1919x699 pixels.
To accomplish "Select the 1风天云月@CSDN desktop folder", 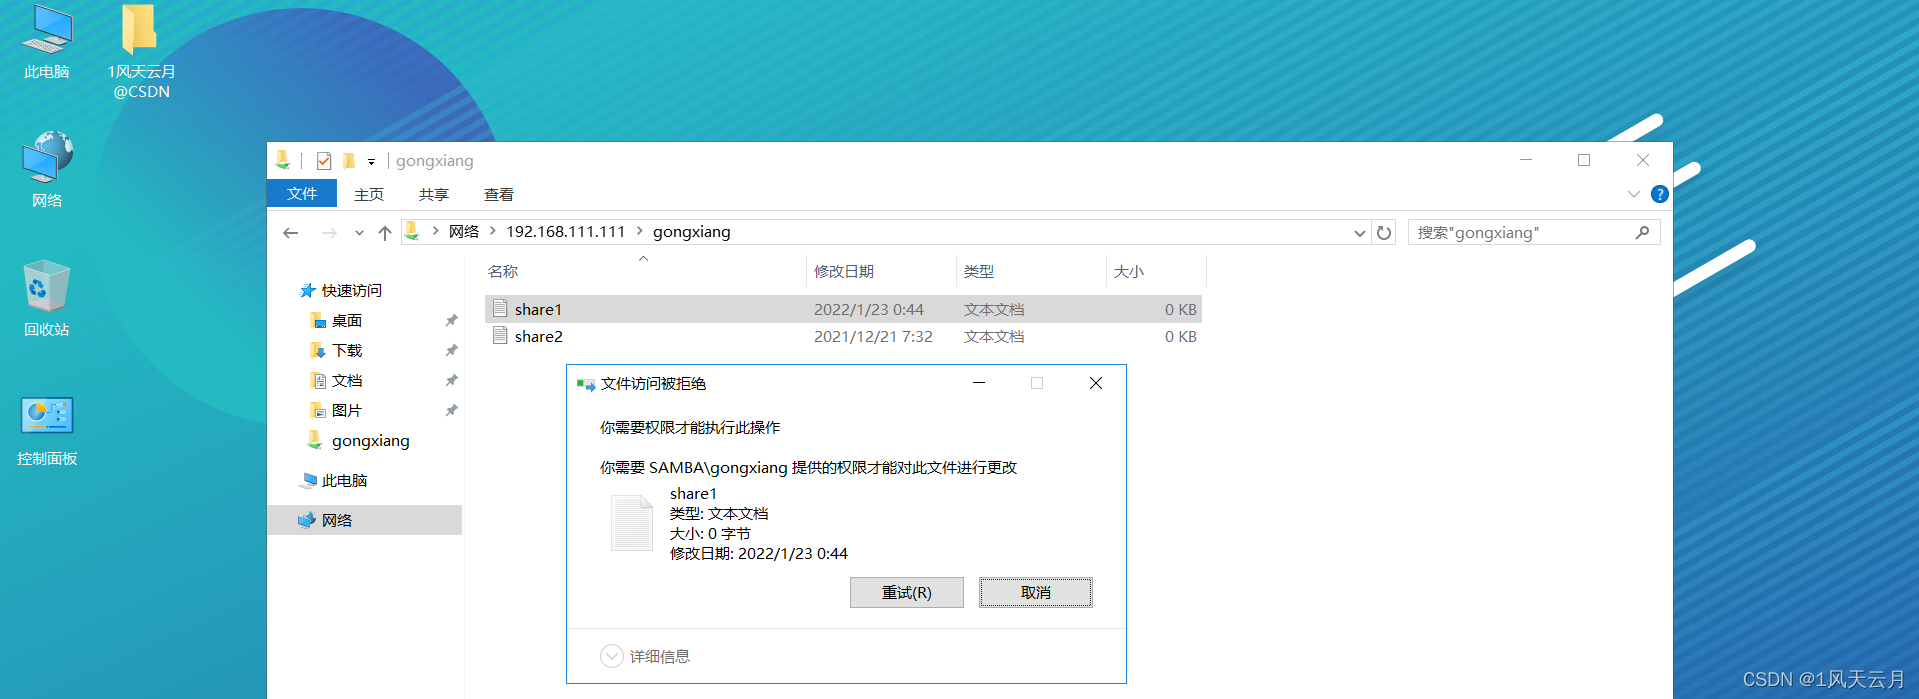I will click(x=141, y=52).
